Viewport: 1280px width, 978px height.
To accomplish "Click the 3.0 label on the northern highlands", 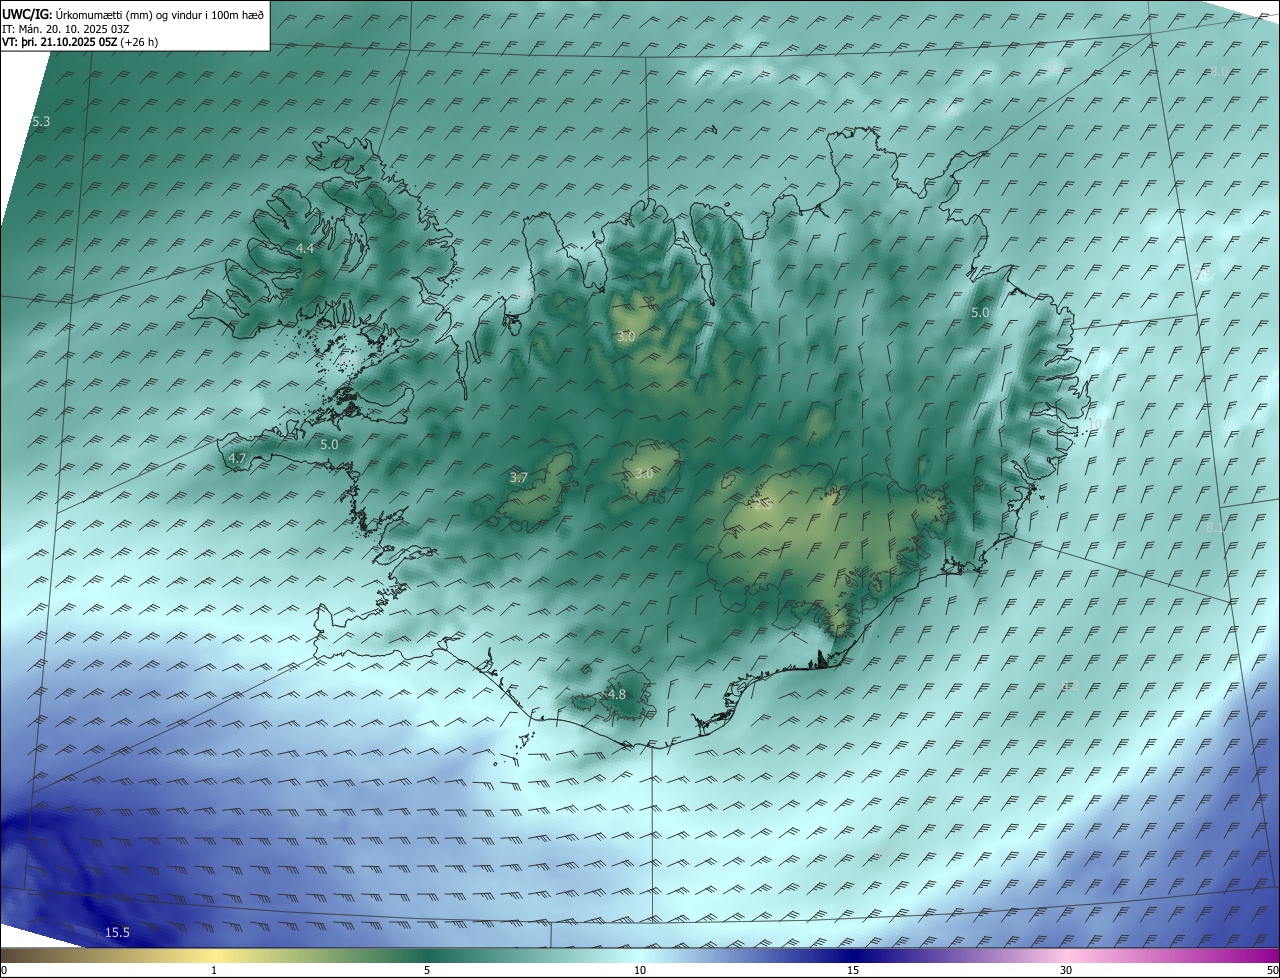I will tap(626, 337).
